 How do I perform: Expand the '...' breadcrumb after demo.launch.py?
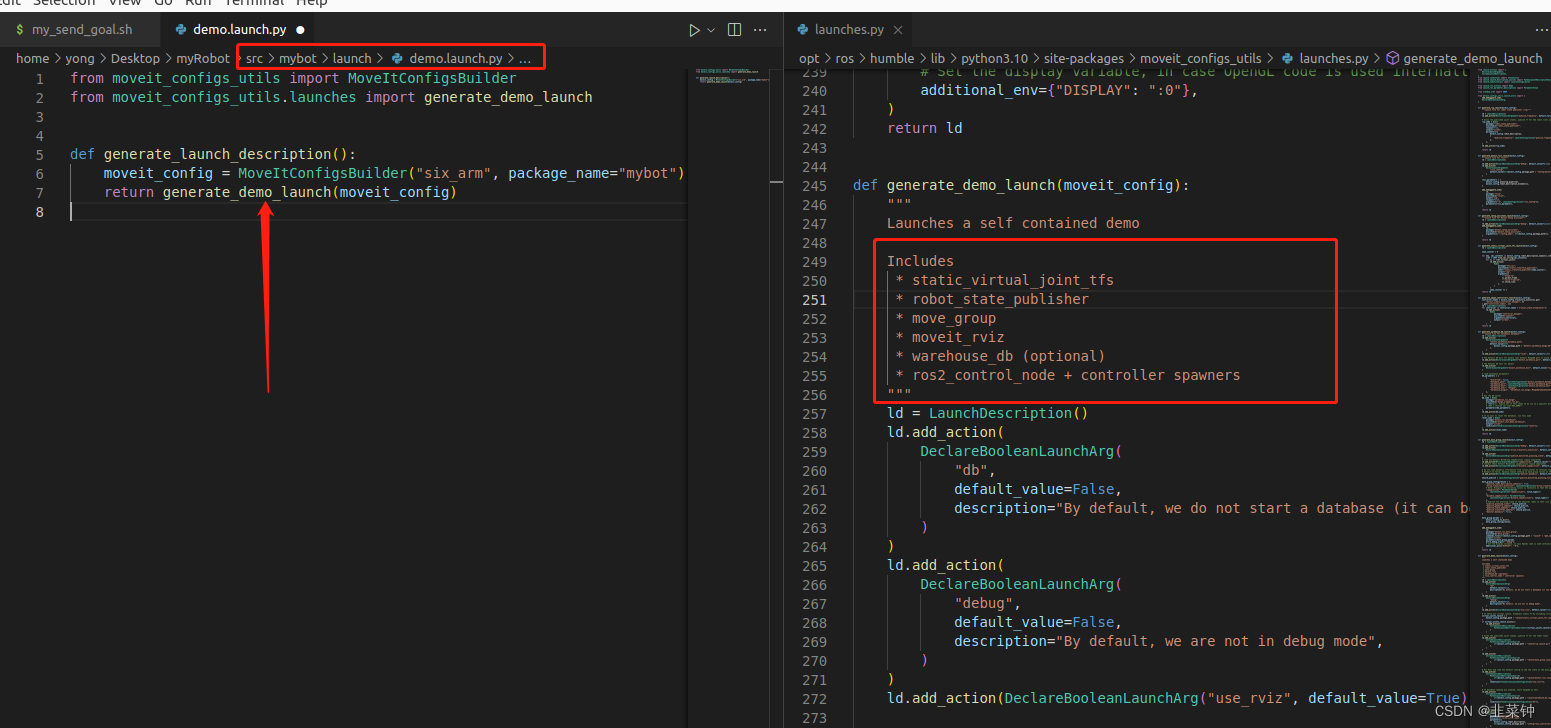[x=525, y=58]
